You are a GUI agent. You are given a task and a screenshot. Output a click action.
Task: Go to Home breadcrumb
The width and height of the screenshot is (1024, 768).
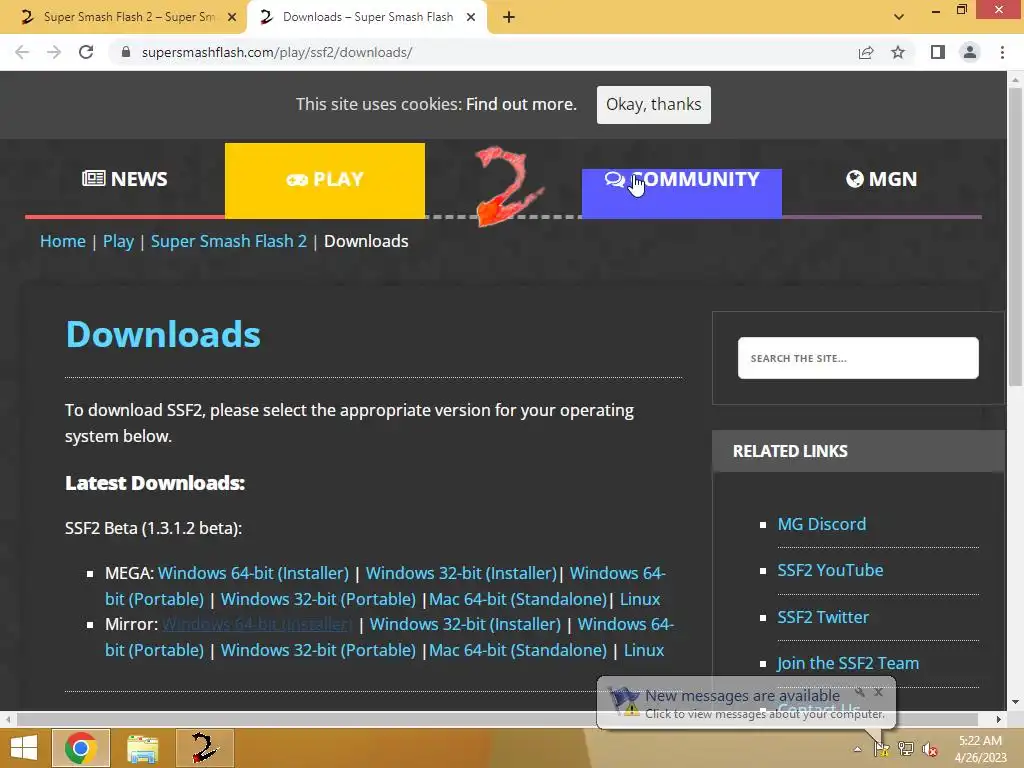pos(63,242)
